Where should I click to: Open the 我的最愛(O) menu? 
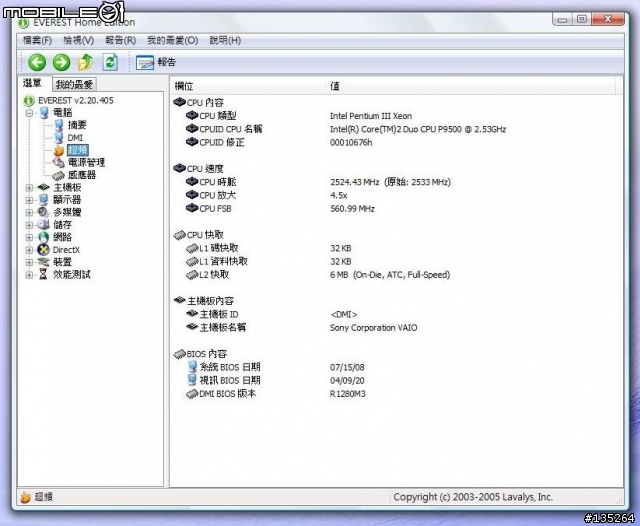click(x=173, y=40)
